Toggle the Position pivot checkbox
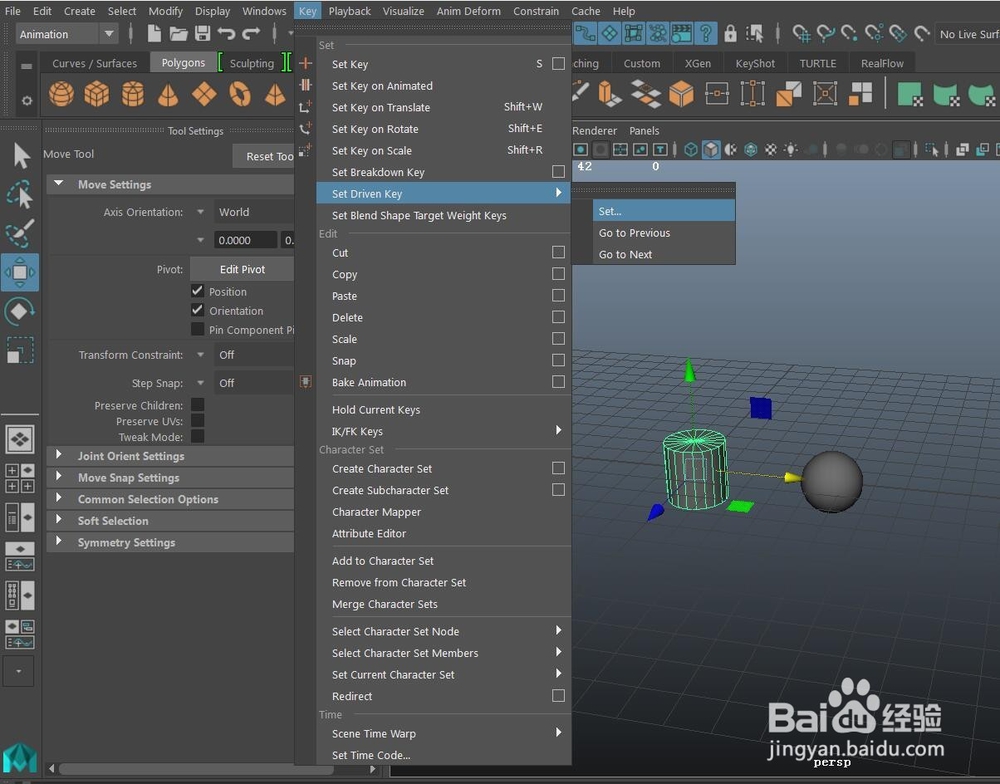The height and width of the screenshot is (784, 1000). point(198,291)
